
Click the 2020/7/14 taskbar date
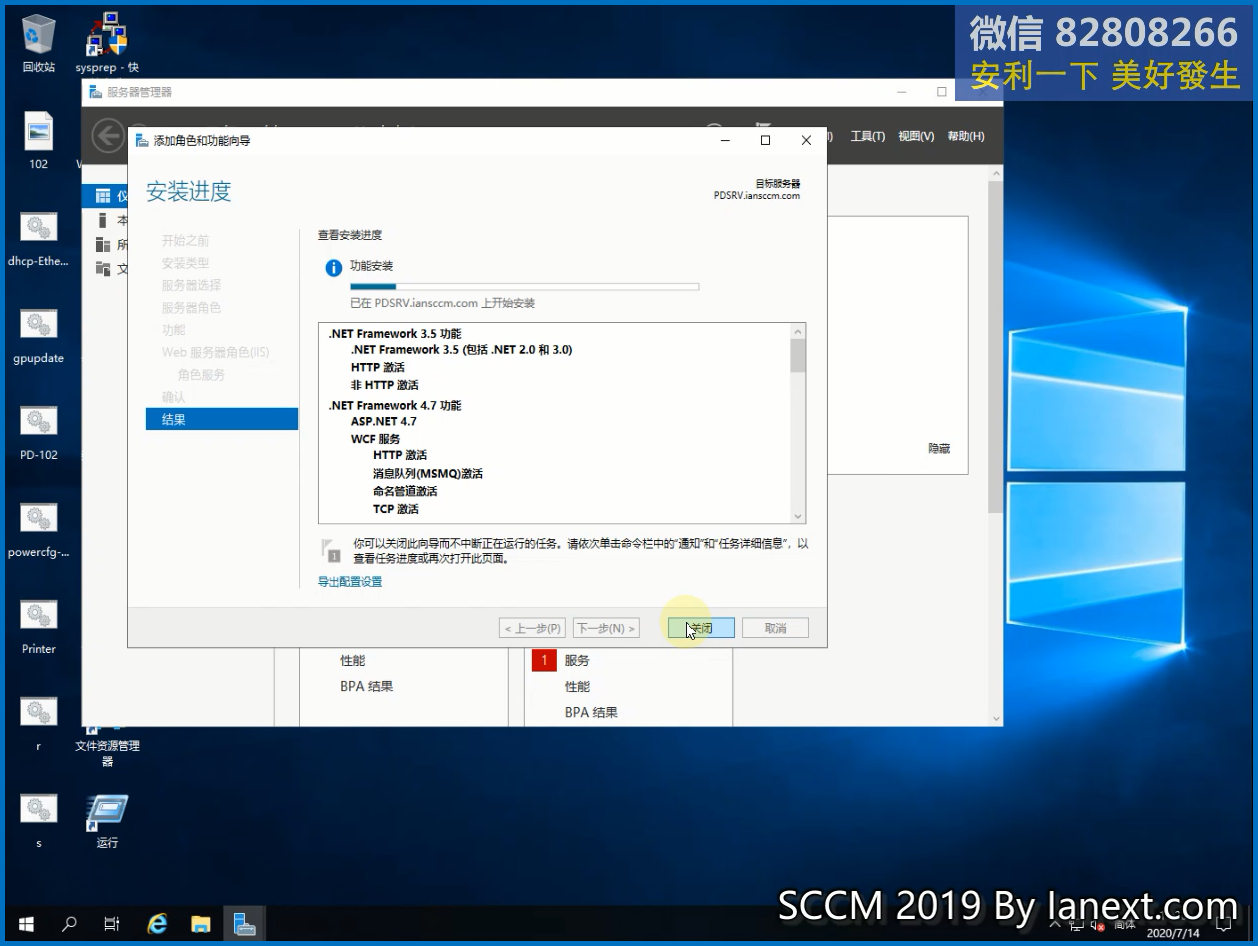click(1171, 933)
